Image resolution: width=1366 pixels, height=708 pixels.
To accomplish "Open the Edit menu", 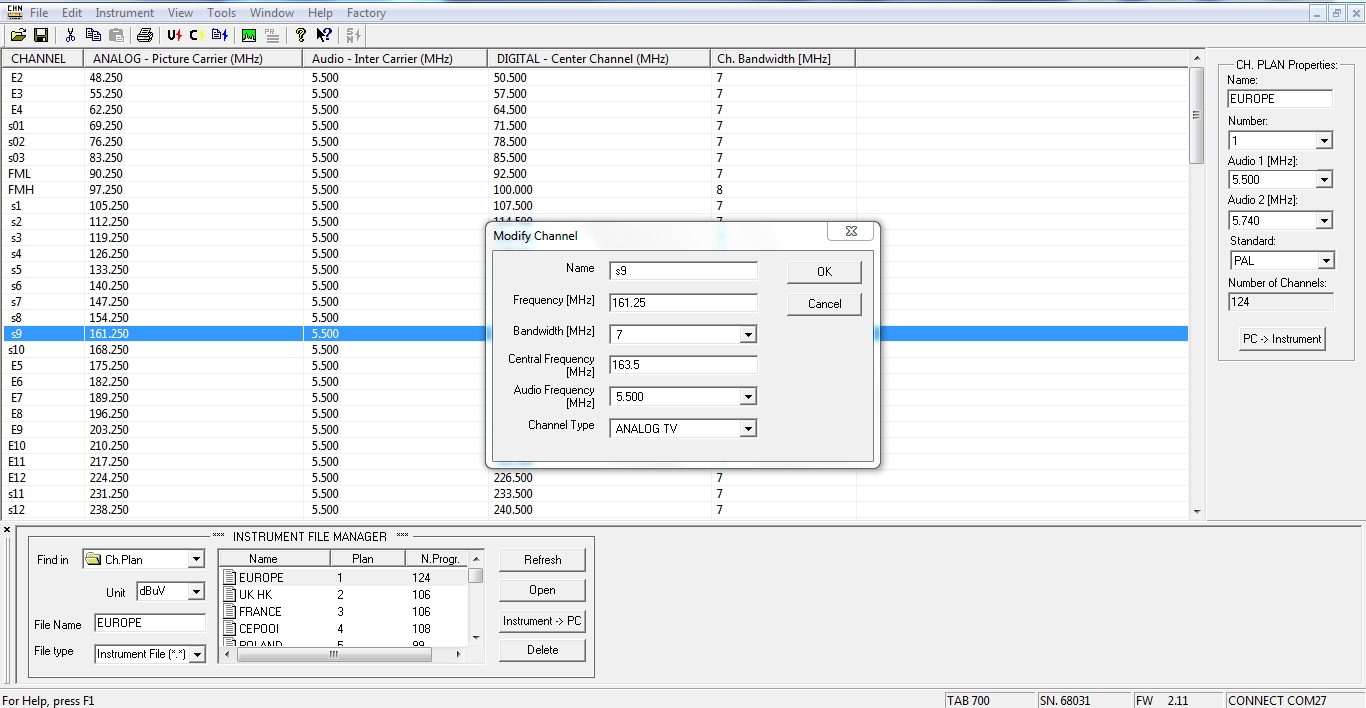I will [72, 13].
